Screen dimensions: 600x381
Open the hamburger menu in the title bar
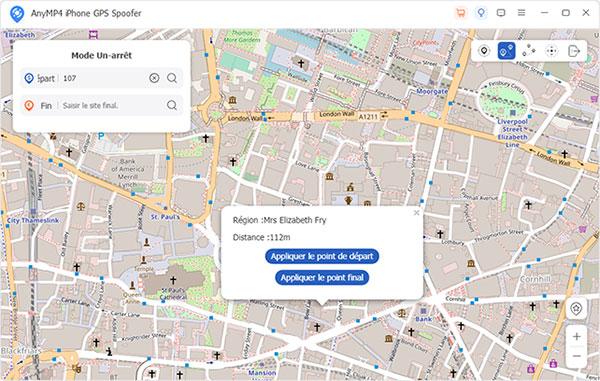coord(521,13)
